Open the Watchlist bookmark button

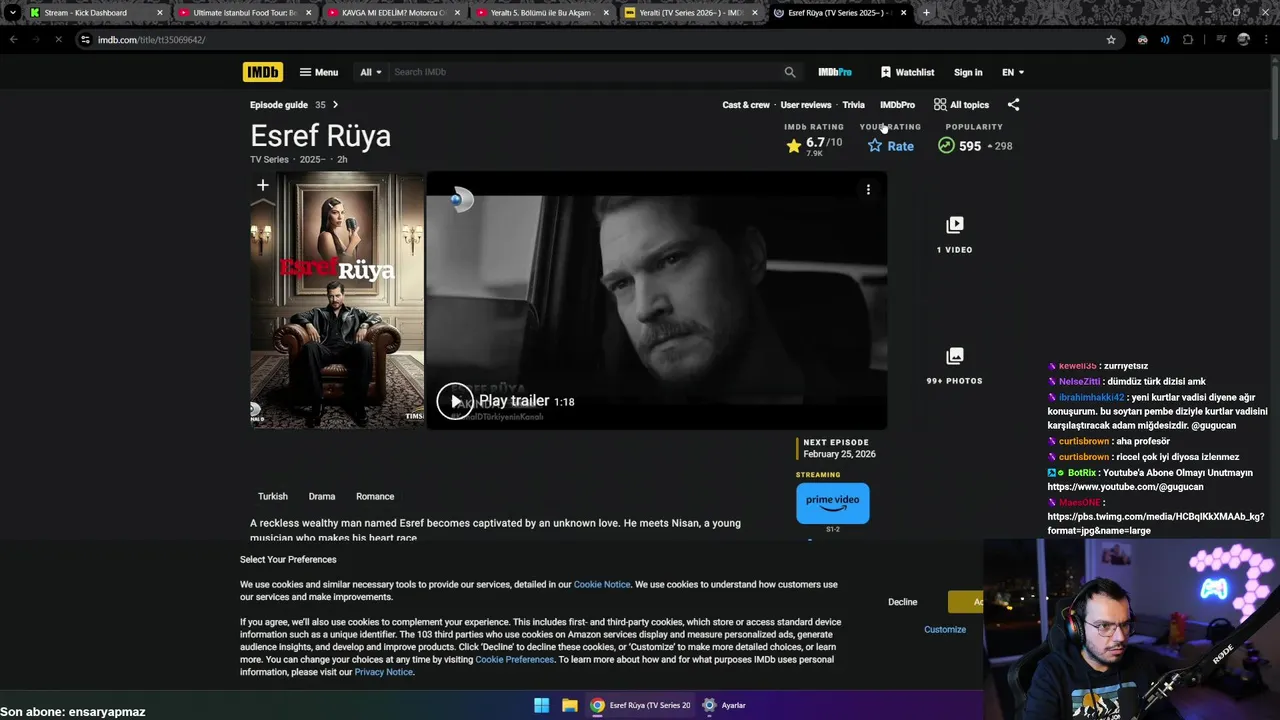(x=907, y=72)
